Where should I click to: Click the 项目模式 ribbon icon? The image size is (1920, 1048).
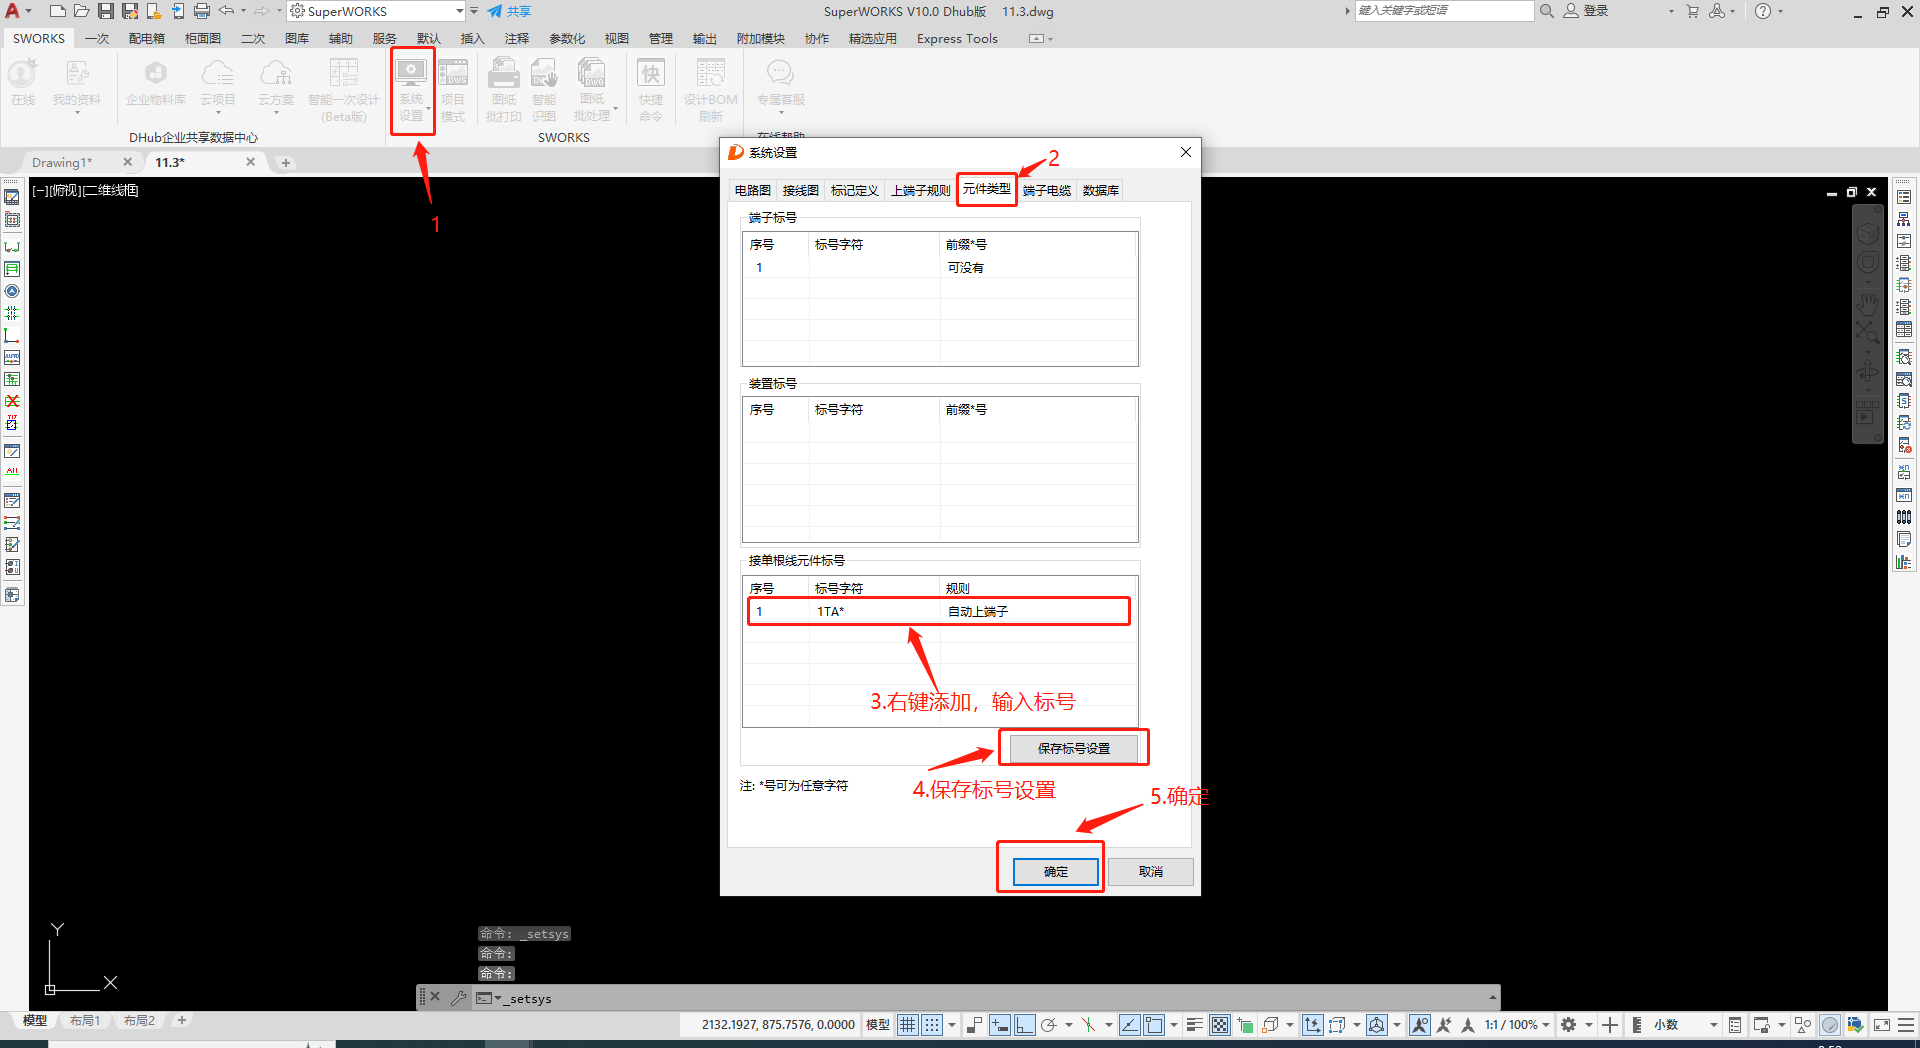[x=453, y=90]
